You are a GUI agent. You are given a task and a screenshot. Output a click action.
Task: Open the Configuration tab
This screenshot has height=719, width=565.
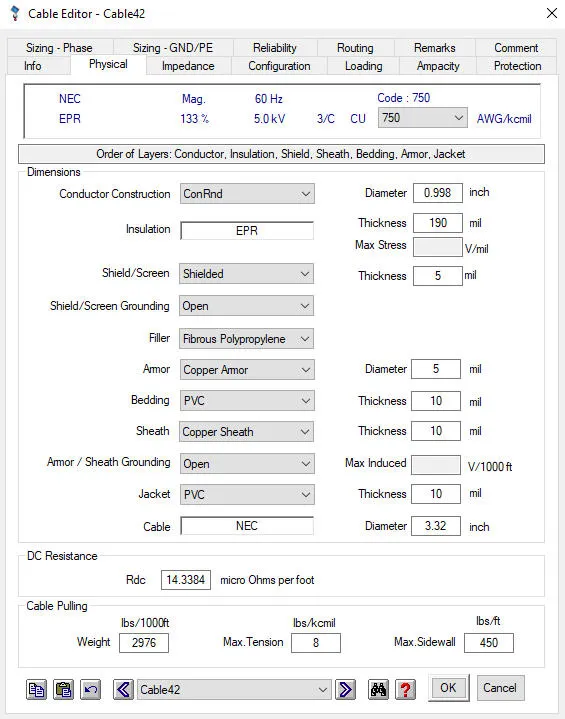tap(279, 66)
